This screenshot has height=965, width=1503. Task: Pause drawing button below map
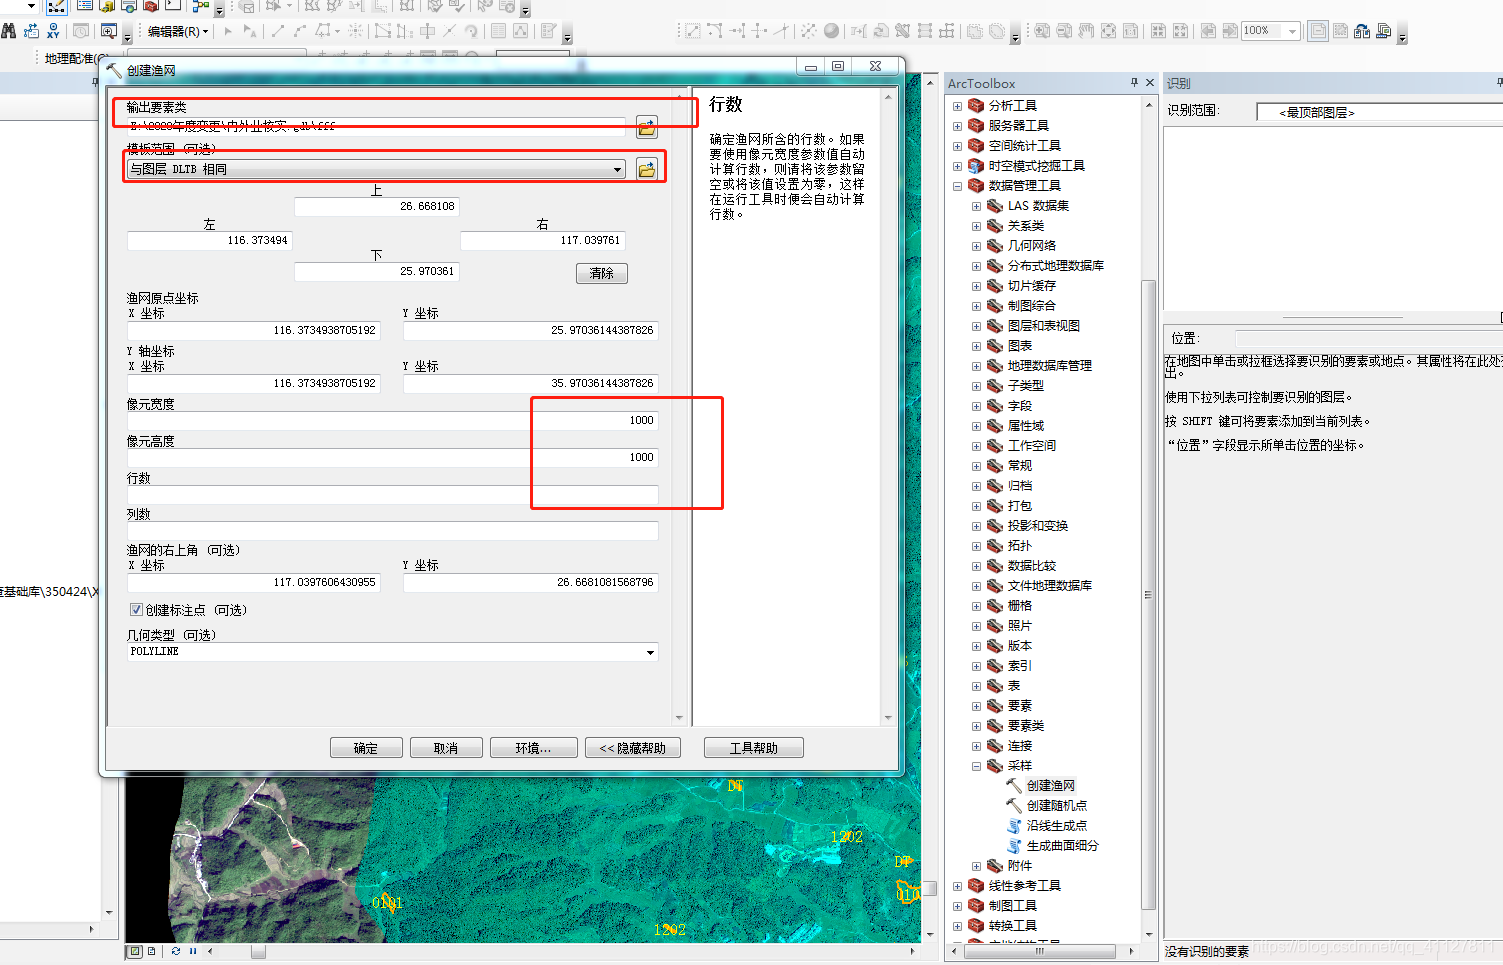pyautogui.click(x=192, y=951)
